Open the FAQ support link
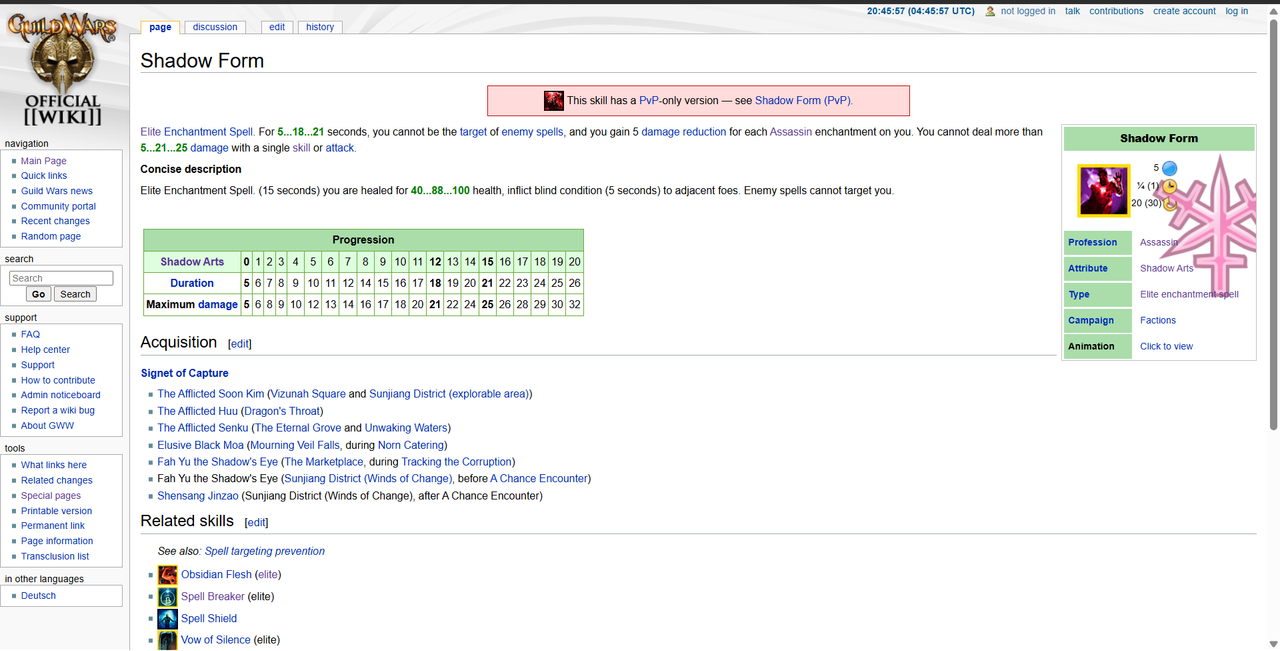 [x=30, y=334]
